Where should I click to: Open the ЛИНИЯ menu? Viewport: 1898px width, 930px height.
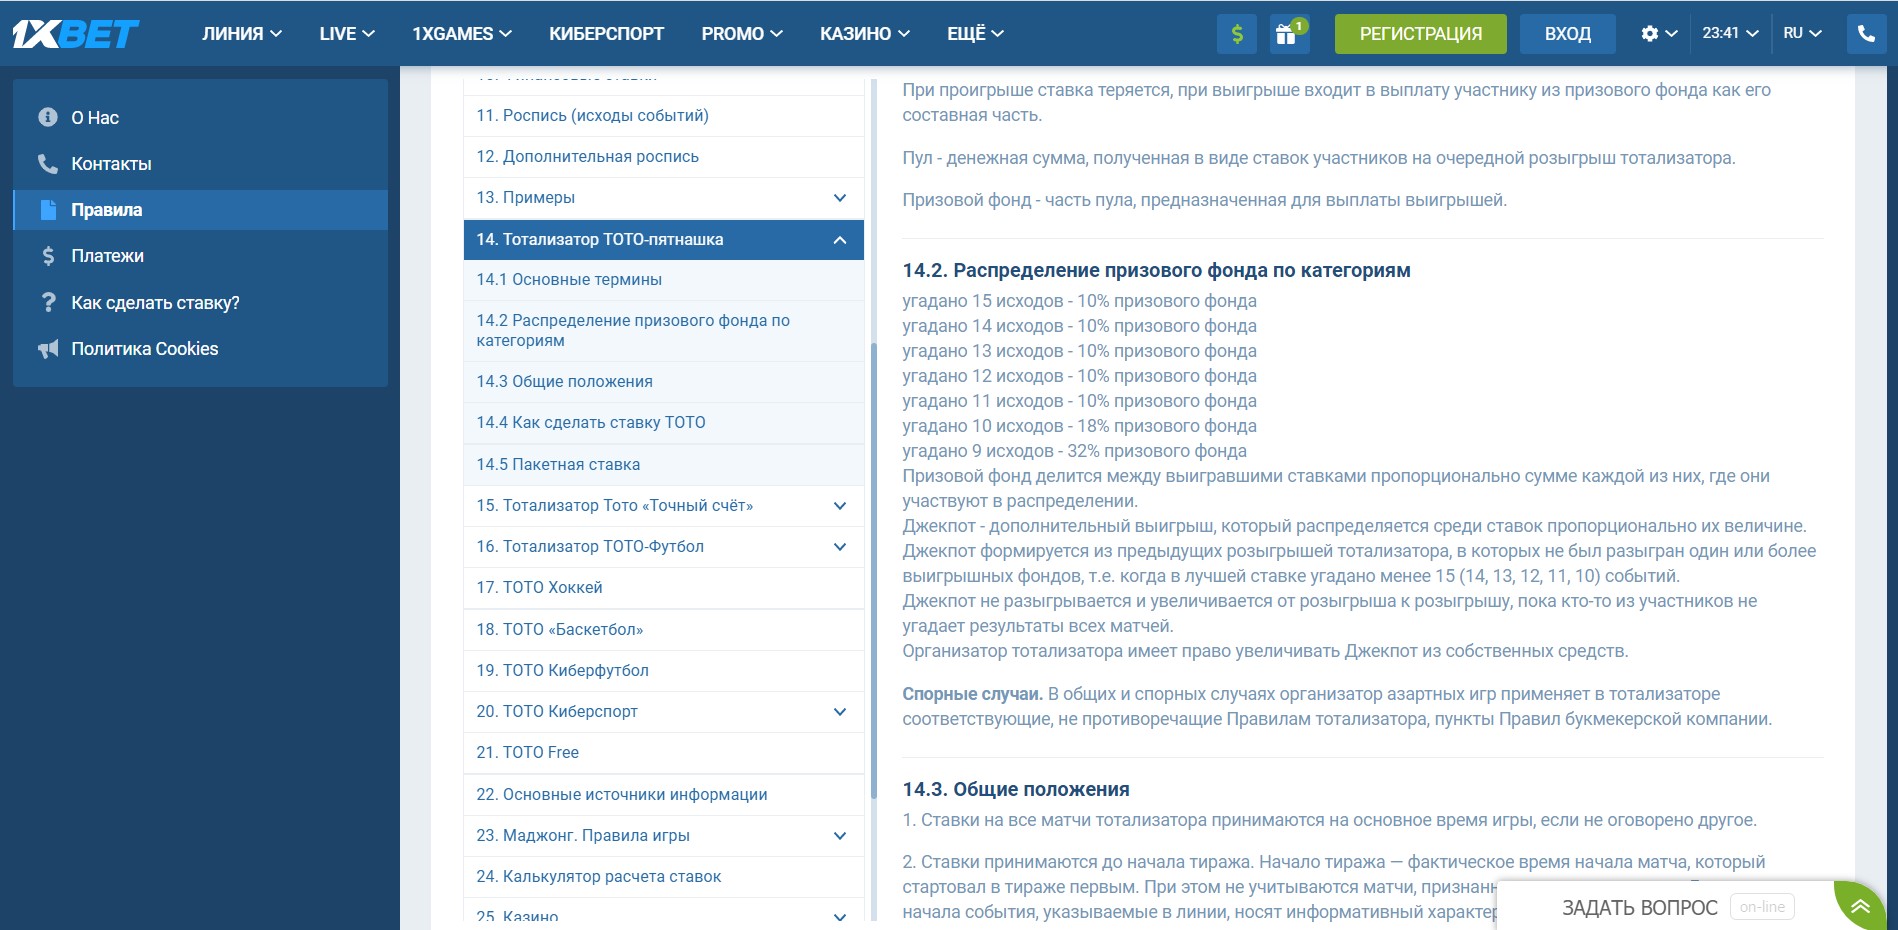242,34
